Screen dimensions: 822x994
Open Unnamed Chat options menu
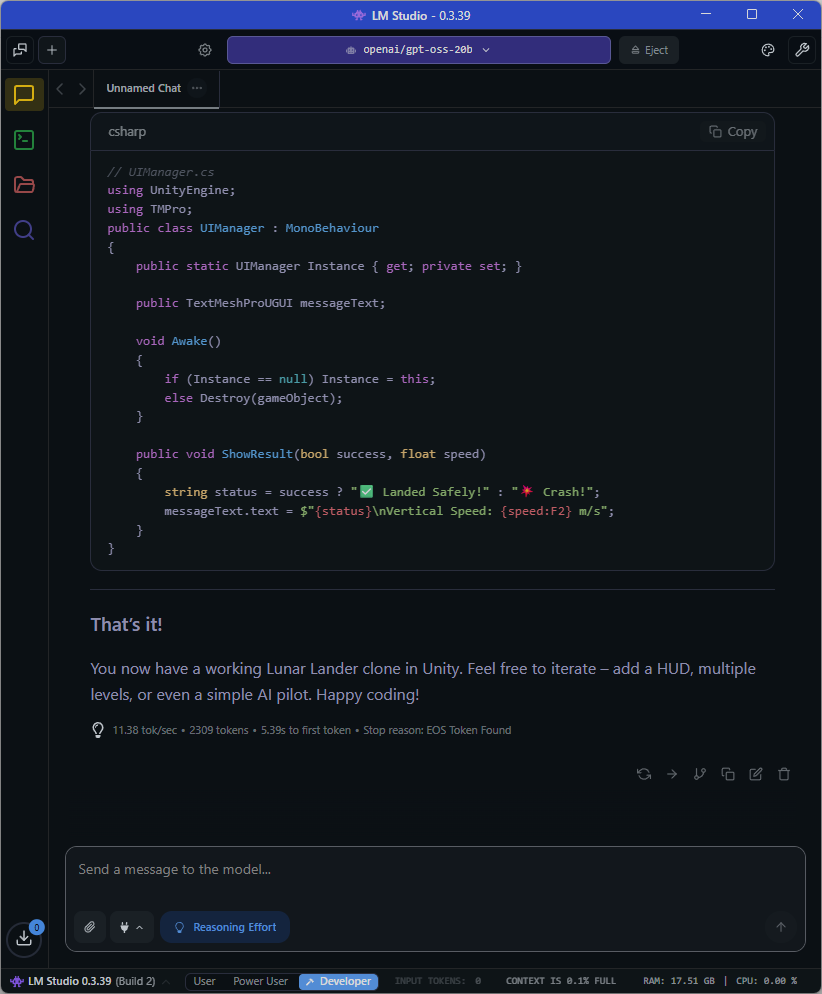coord(197,88)
